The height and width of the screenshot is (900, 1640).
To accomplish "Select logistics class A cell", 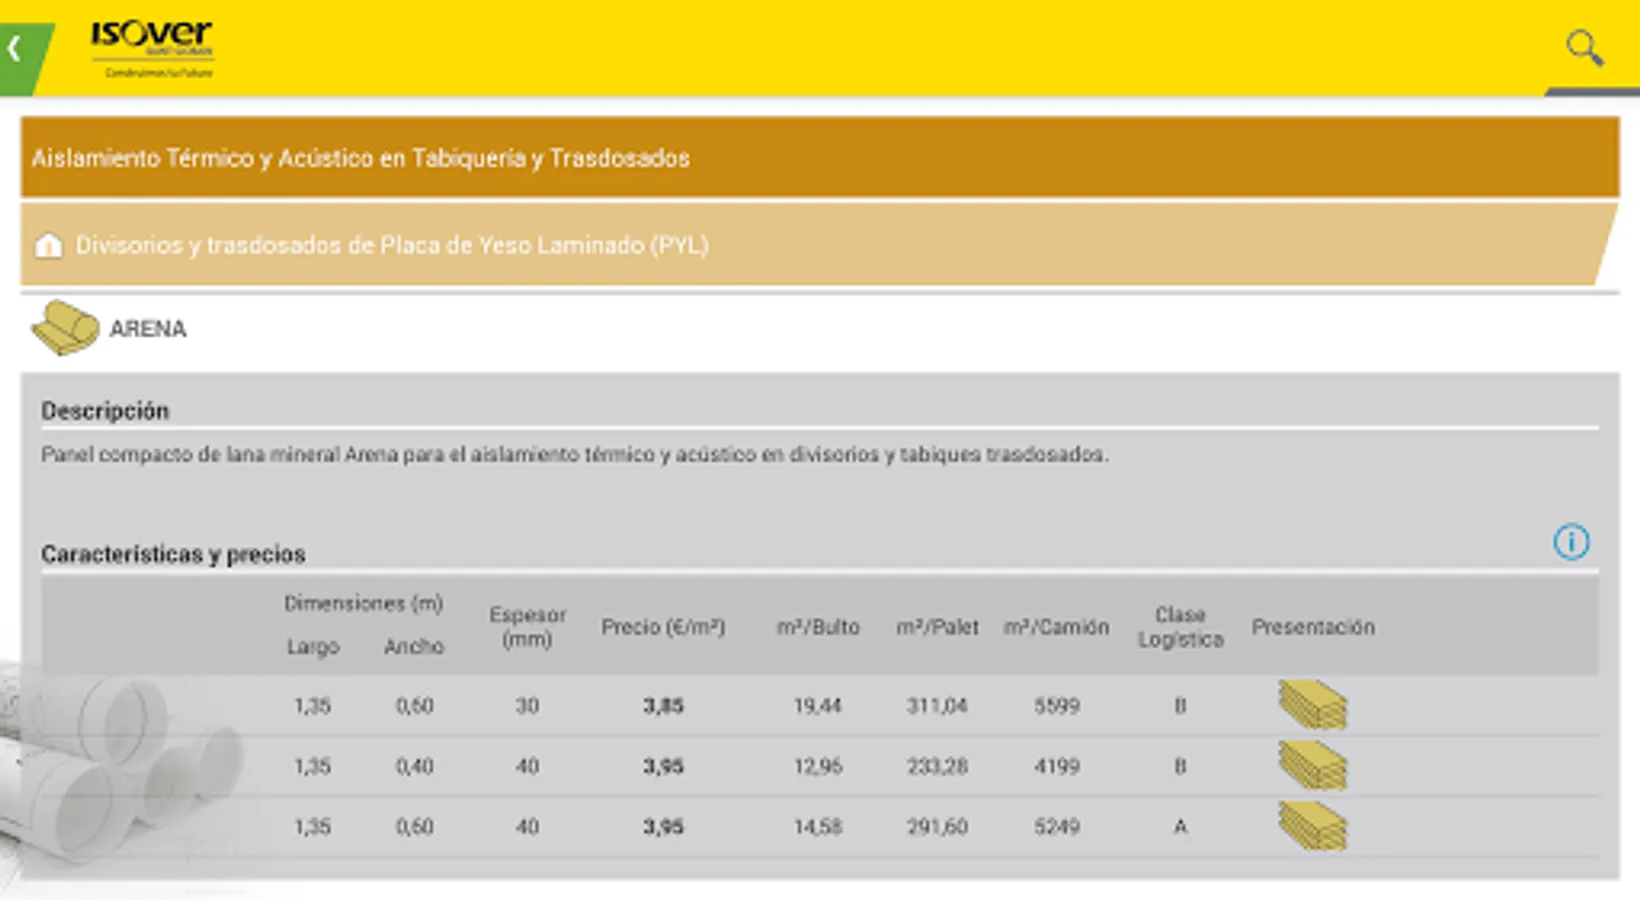I will tap(1180, 827).
